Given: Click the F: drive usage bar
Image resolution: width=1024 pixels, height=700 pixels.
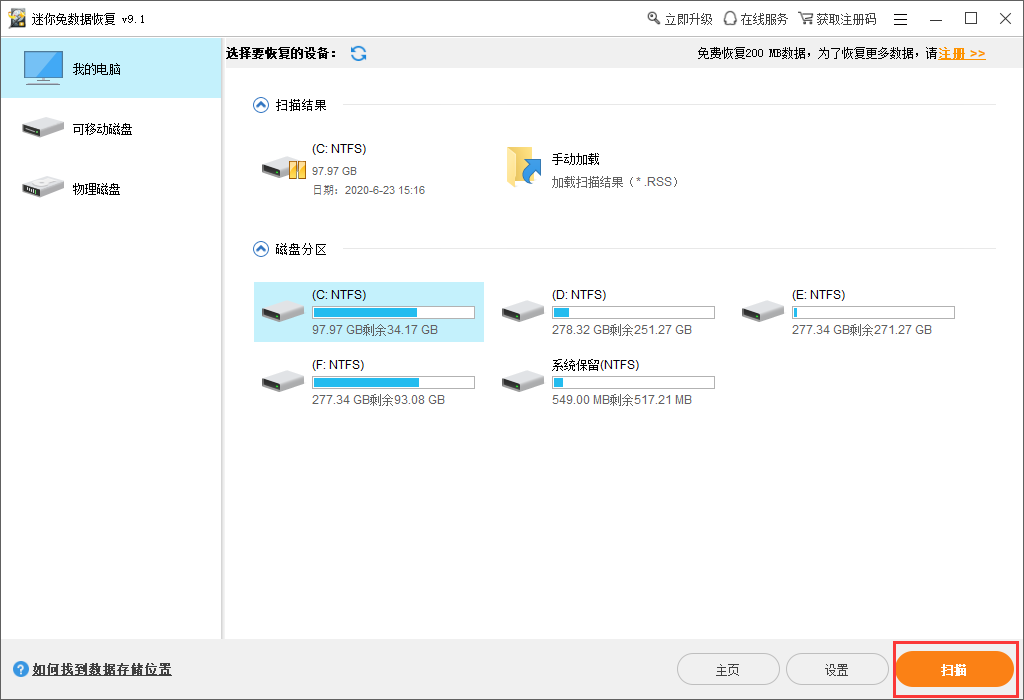Looking at the screenshot, I should 393,383.
